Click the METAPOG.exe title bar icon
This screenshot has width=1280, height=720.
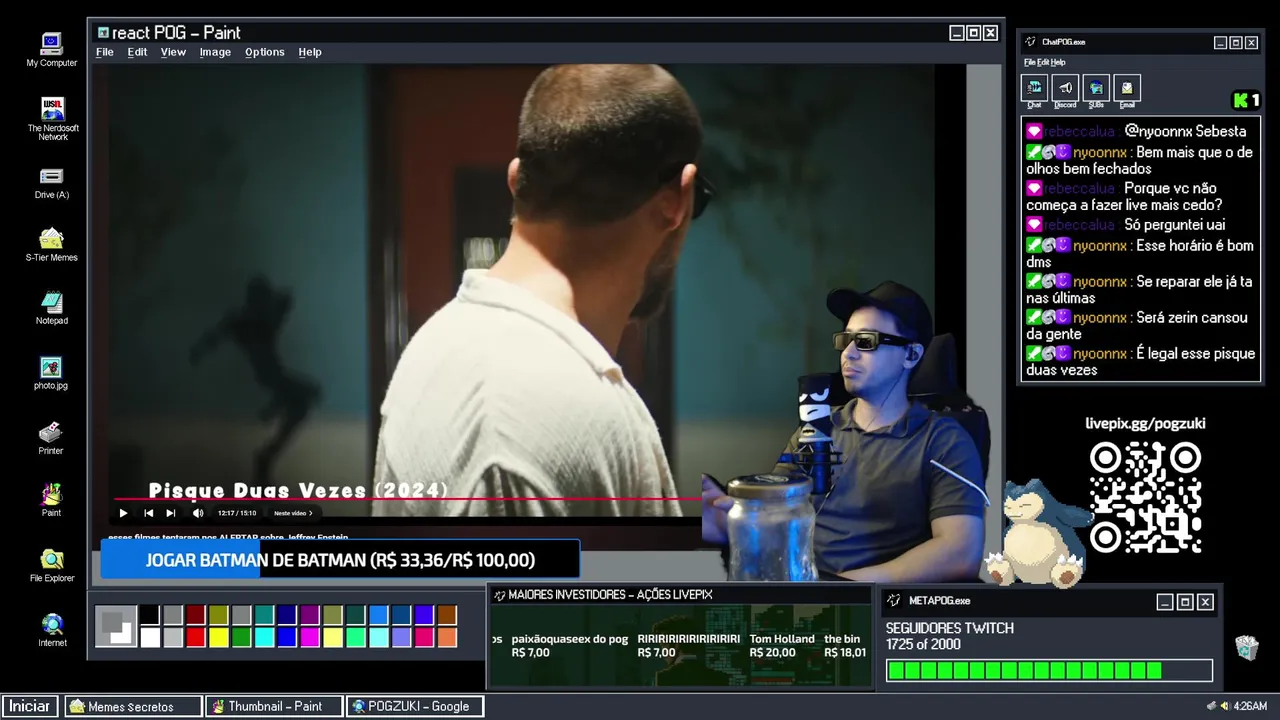pos(893,601)
